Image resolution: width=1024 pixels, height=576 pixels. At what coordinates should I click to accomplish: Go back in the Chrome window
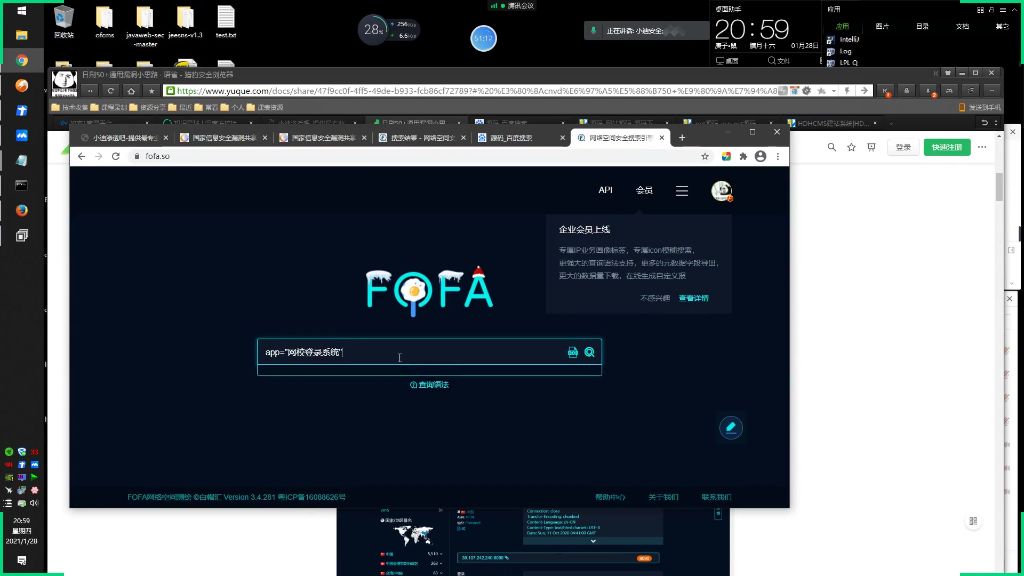81,156
